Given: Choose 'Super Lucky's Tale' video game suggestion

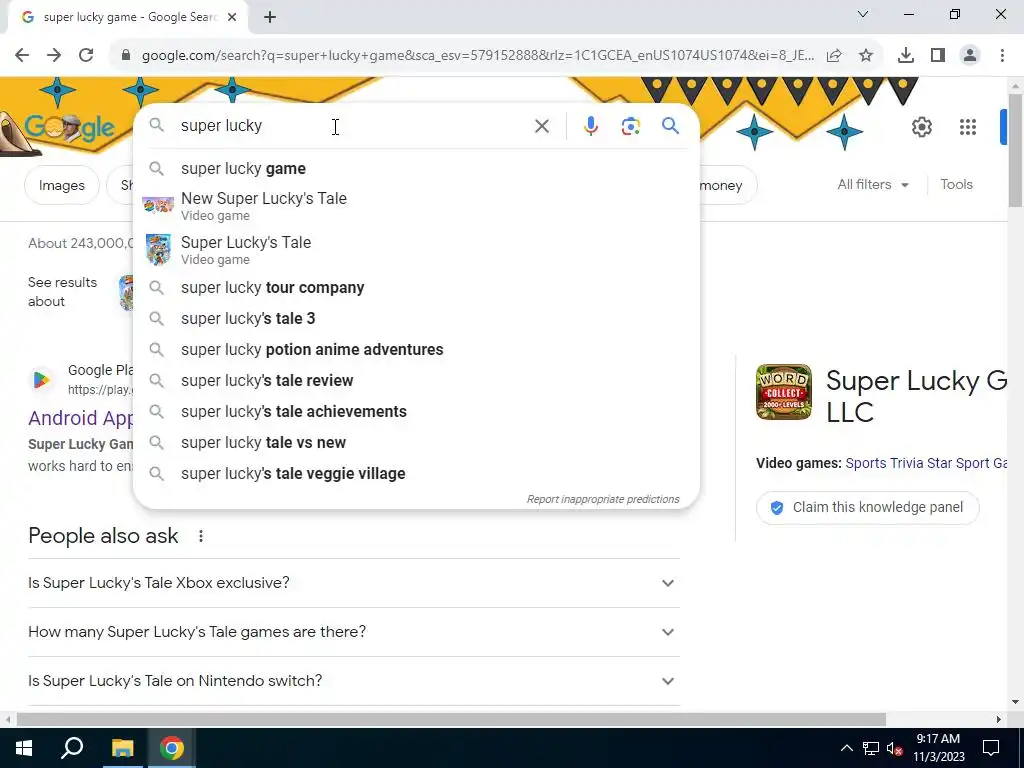Looking at the screenshot, I should (416, 250).
